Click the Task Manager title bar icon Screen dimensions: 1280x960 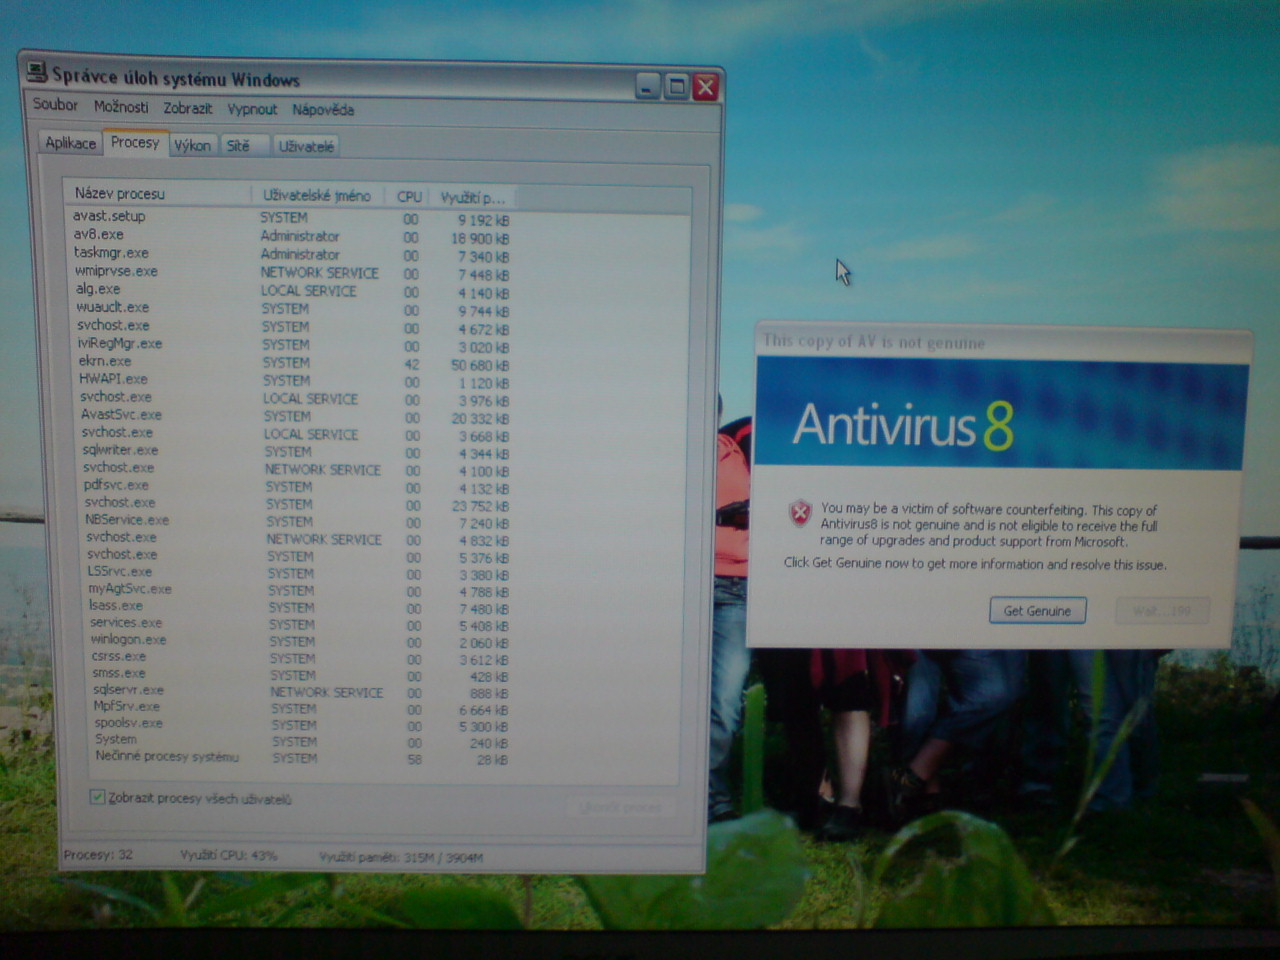coord(37,72)
